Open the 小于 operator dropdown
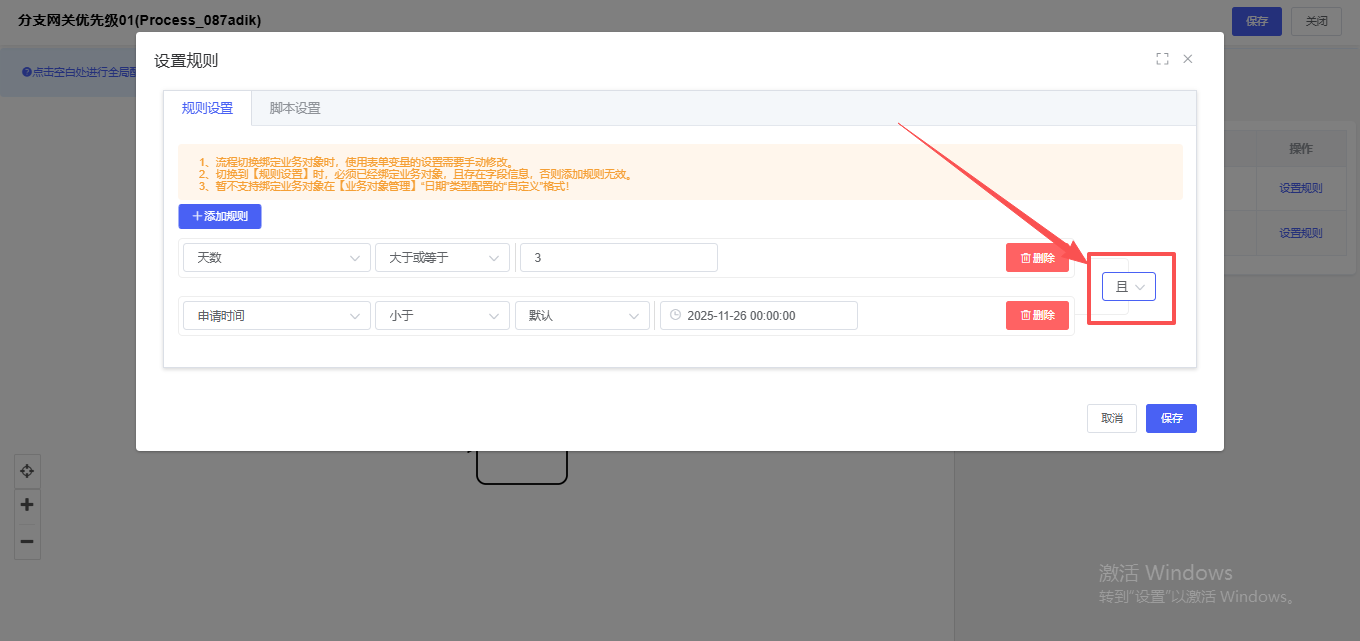1360x641 pixels. point(442,315)
